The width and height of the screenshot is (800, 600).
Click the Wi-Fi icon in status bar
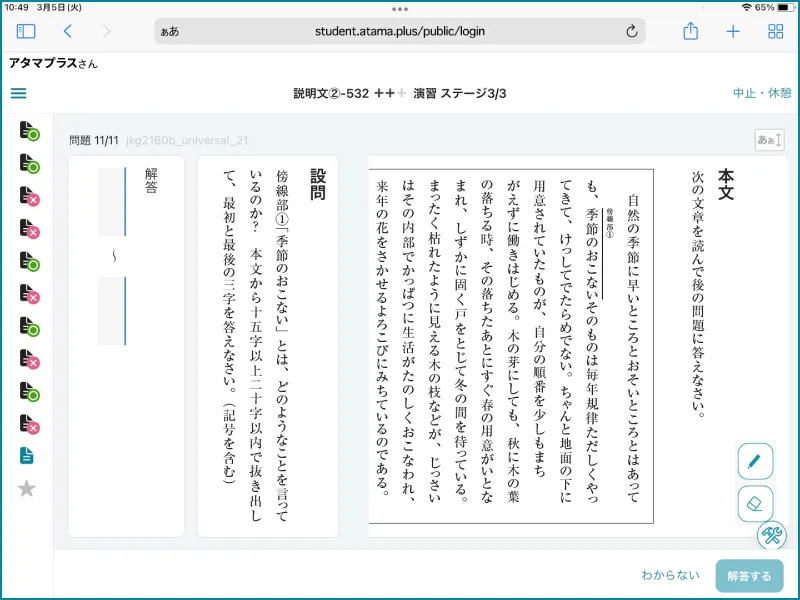746,8
